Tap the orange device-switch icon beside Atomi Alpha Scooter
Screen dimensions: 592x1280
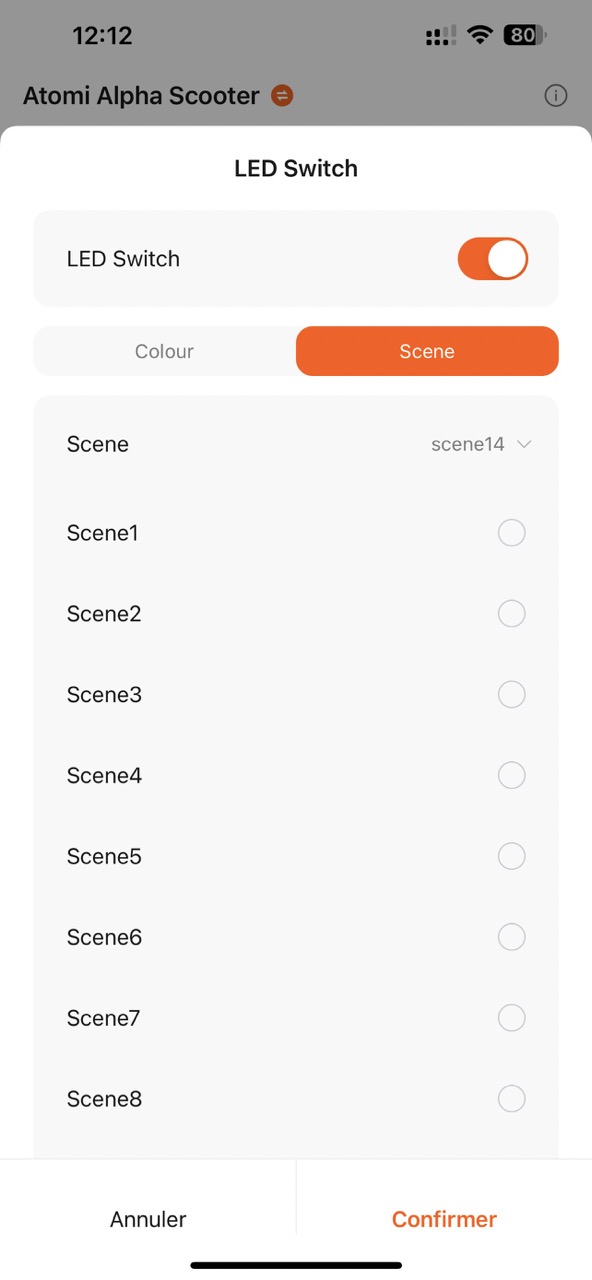(282, 96)
